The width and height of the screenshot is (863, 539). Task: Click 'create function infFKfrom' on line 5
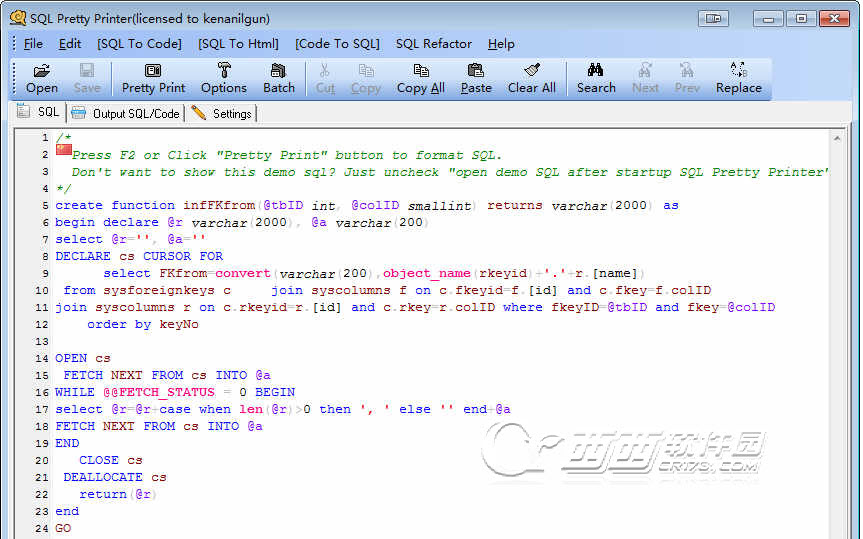click(155, 205)
